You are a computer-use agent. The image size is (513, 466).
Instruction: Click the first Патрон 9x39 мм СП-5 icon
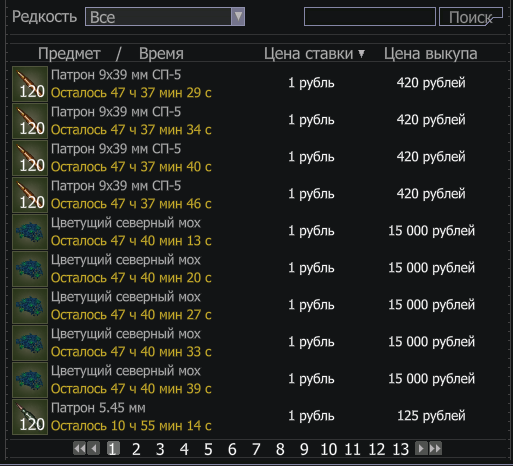pos(30,84)
